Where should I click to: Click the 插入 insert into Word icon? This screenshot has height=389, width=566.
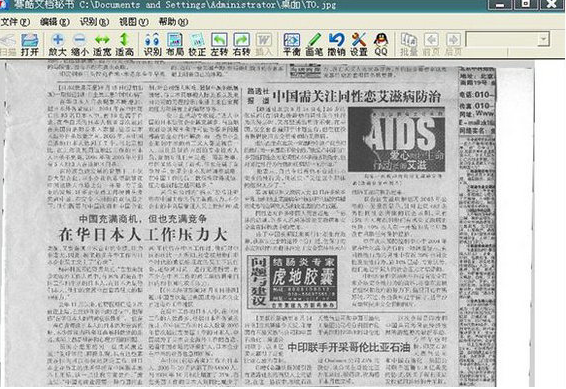tap(264, 45)
